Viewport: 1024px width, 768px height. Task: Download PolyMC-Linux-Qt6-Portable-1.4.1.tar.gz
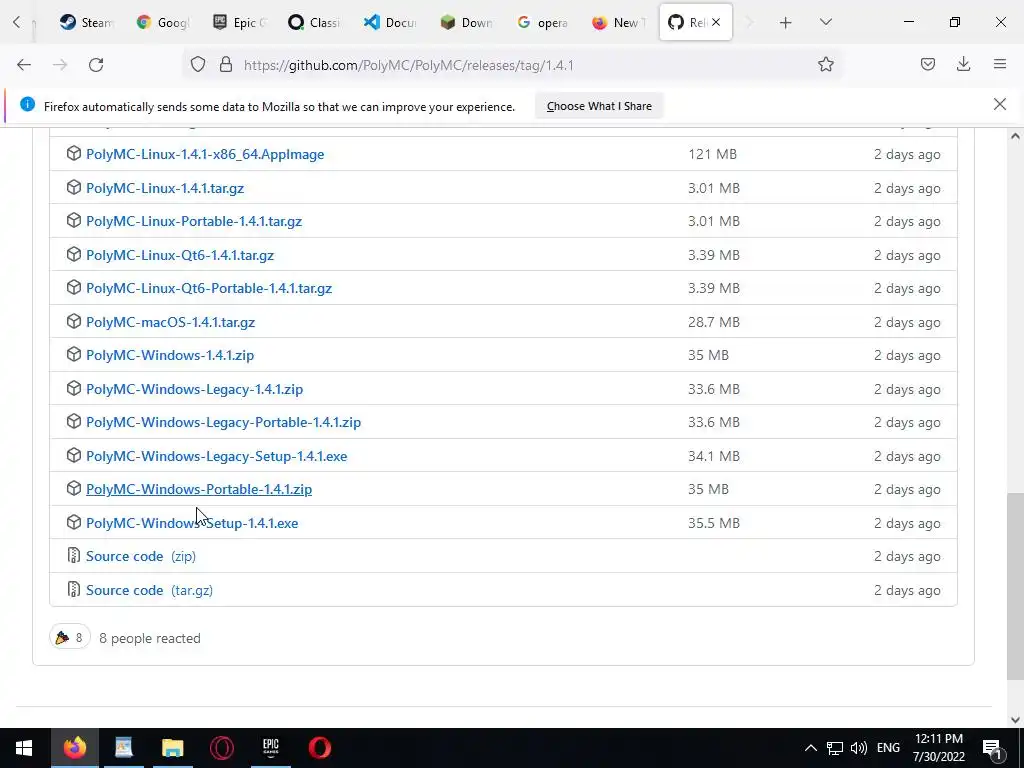tap(209, 288)
